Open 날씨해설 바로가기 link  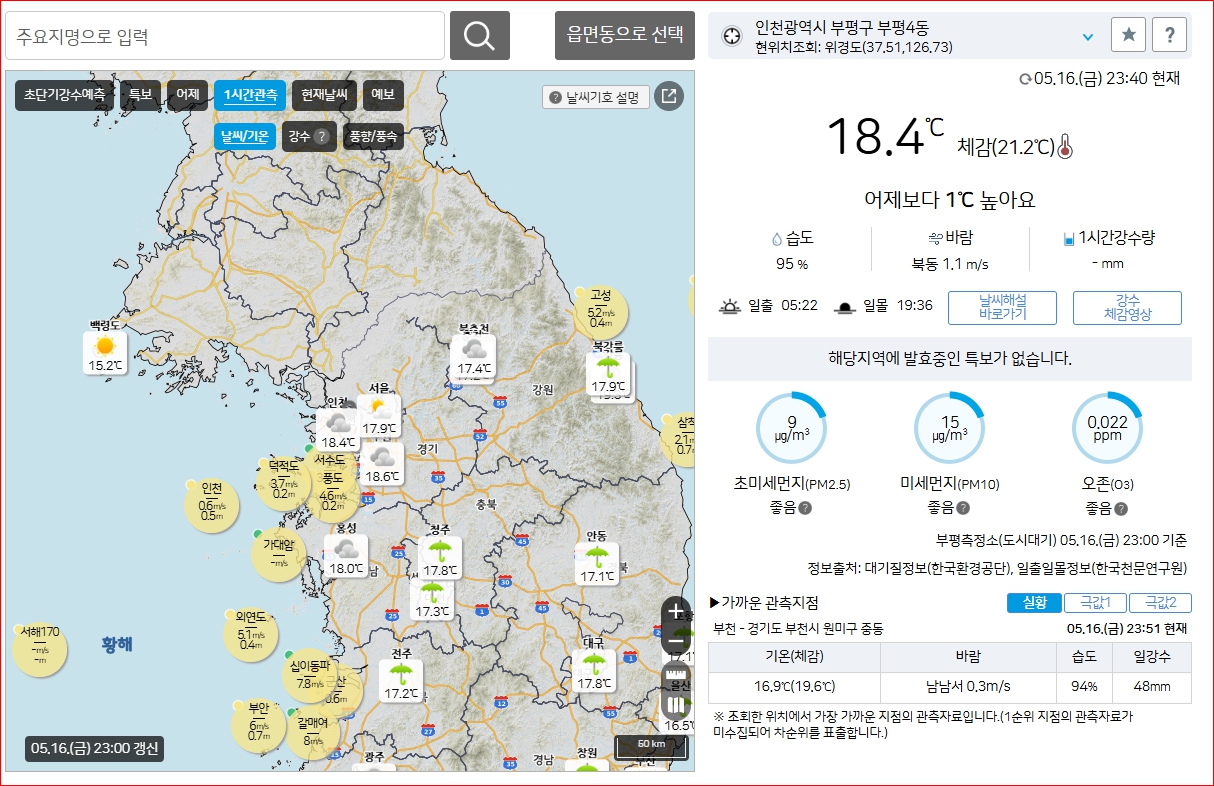(1002, 308)
